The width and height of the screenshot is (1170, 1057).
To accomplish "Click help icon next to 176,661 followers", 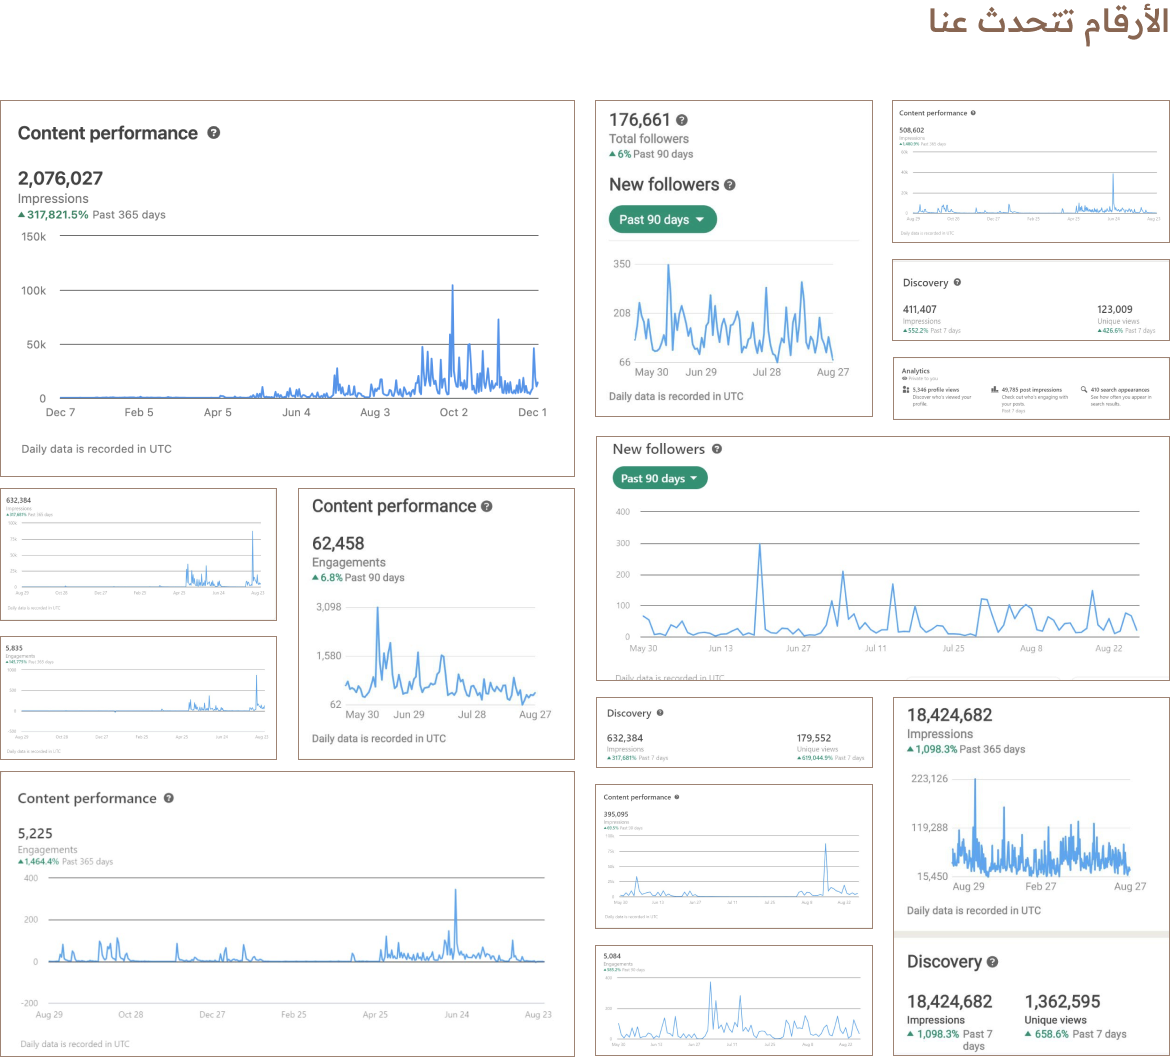I will click(682, 120).
